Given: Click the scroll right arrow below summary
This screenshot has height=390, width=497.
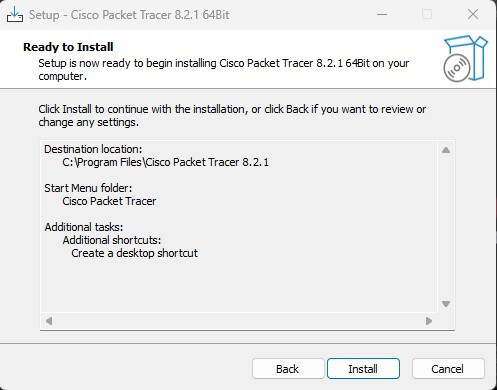Looking at the screenshot, I should pyautogui.click(x=429, y=321).
